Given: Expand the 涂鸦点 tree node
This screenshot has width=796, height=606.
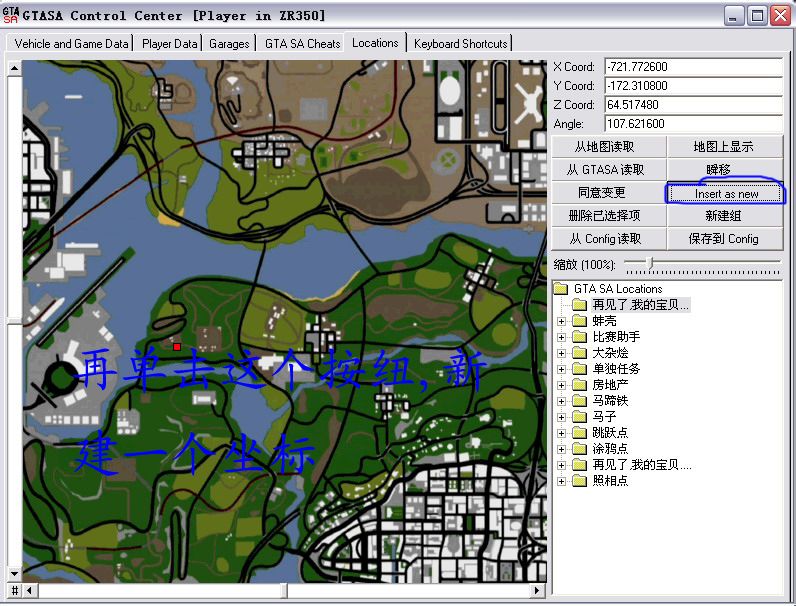Looking at the screenshot, I should pyautogui.click(x=561, y=449).
